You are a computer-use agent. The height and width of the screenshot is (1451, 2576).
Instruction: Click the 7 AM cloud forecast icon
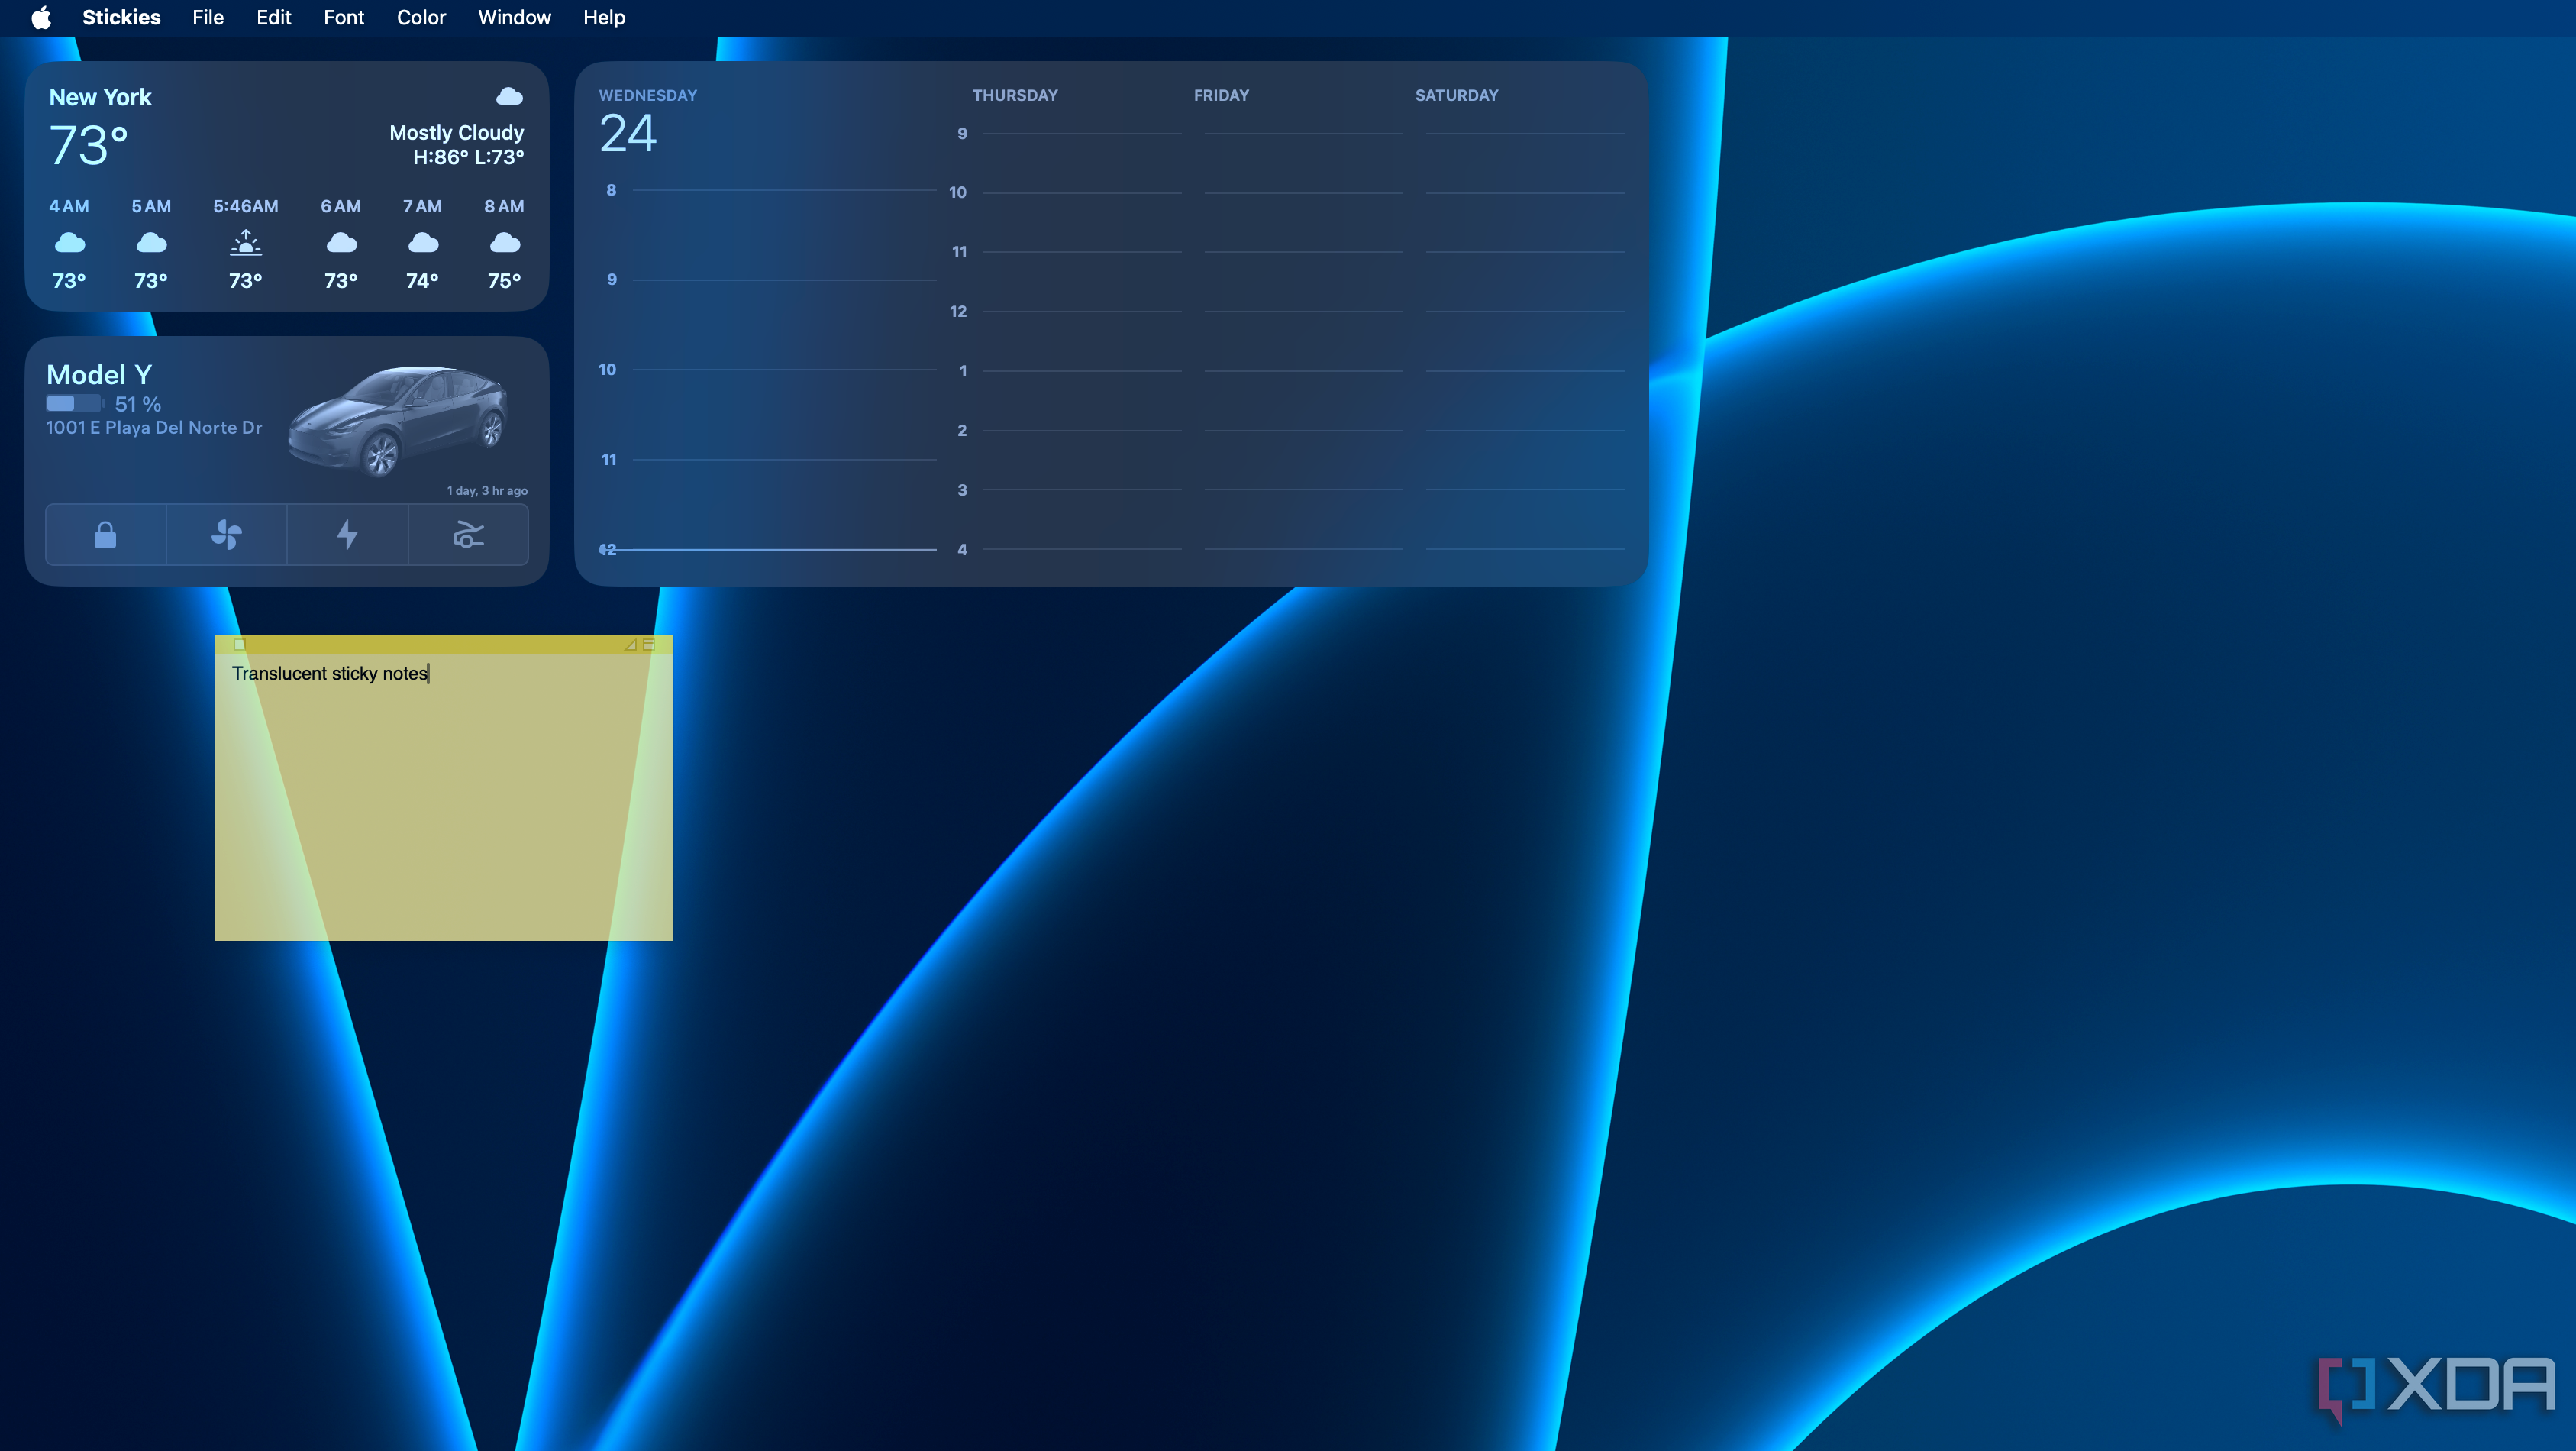click(x=423, y=243)
